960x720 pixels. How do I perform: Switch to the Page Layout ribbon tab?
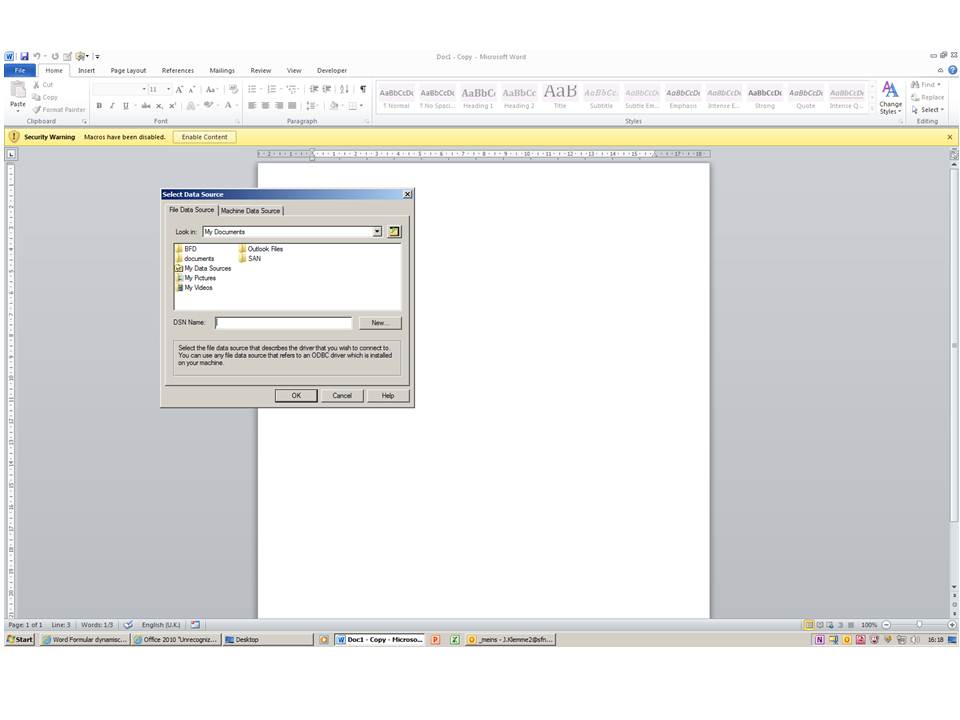pyautogui.click(x=128, y=70)
